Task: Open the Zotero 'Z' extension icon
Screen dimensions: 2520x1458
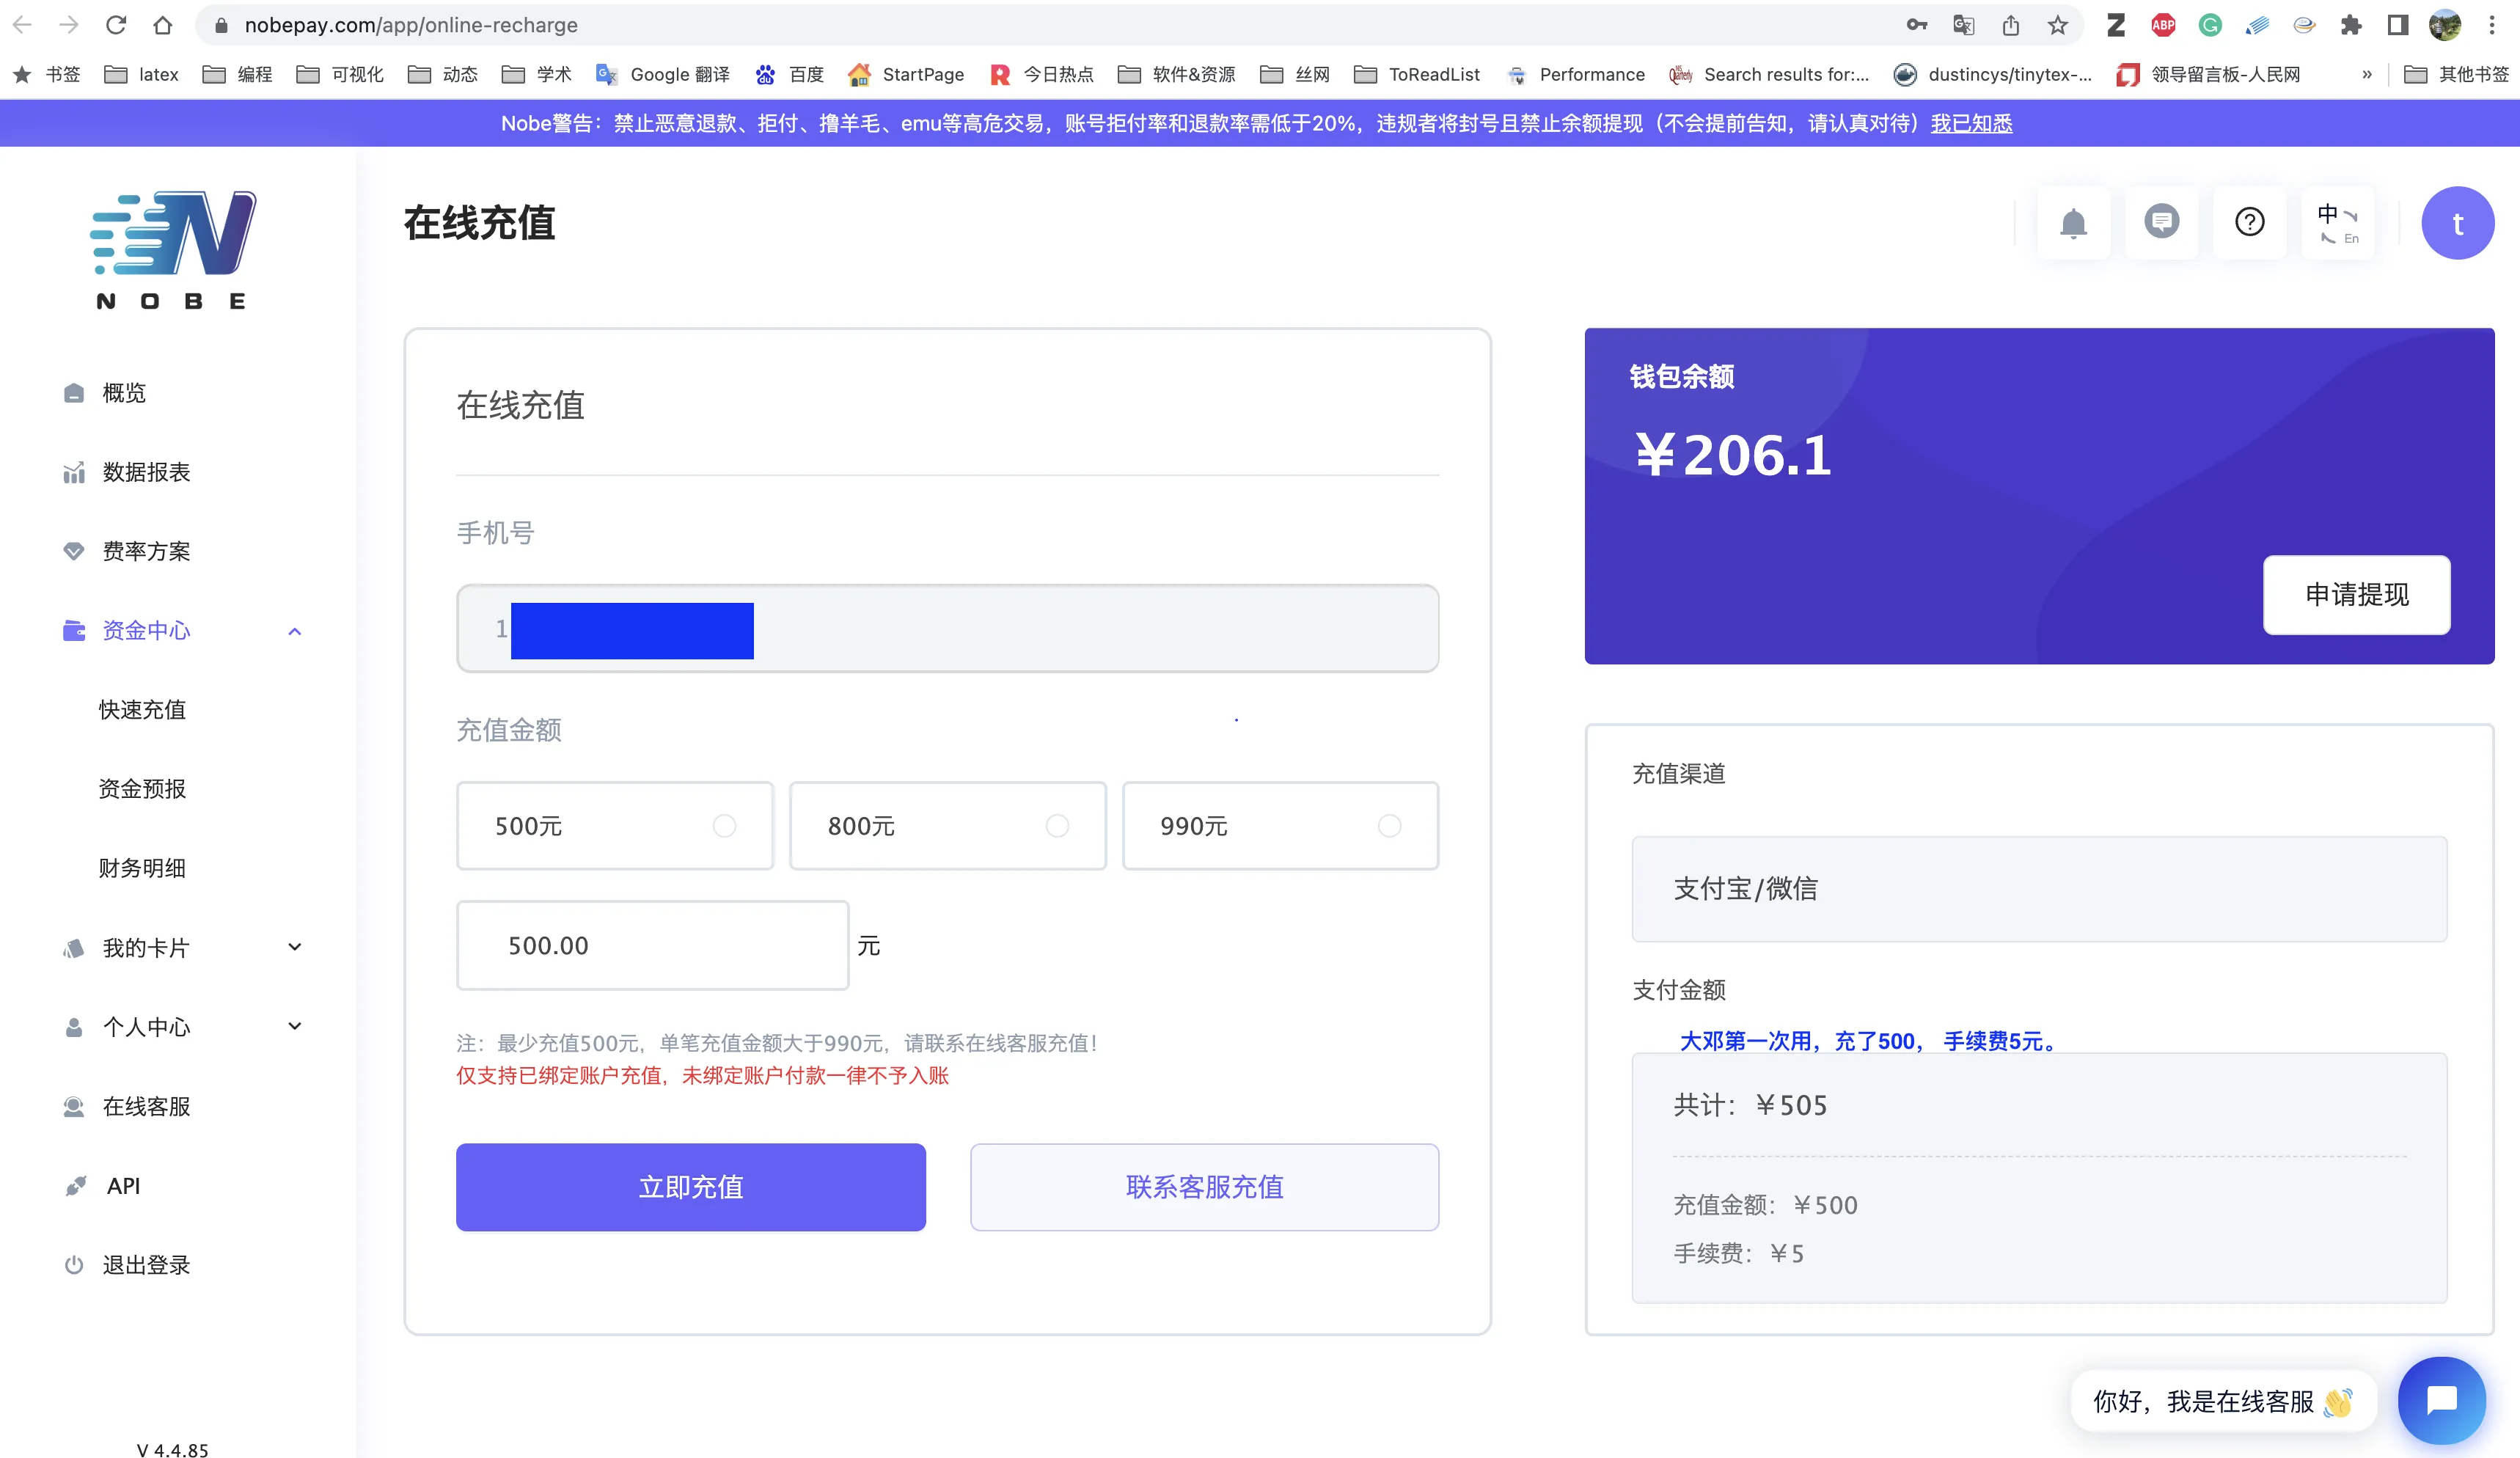Action: tap(2116, 25)
